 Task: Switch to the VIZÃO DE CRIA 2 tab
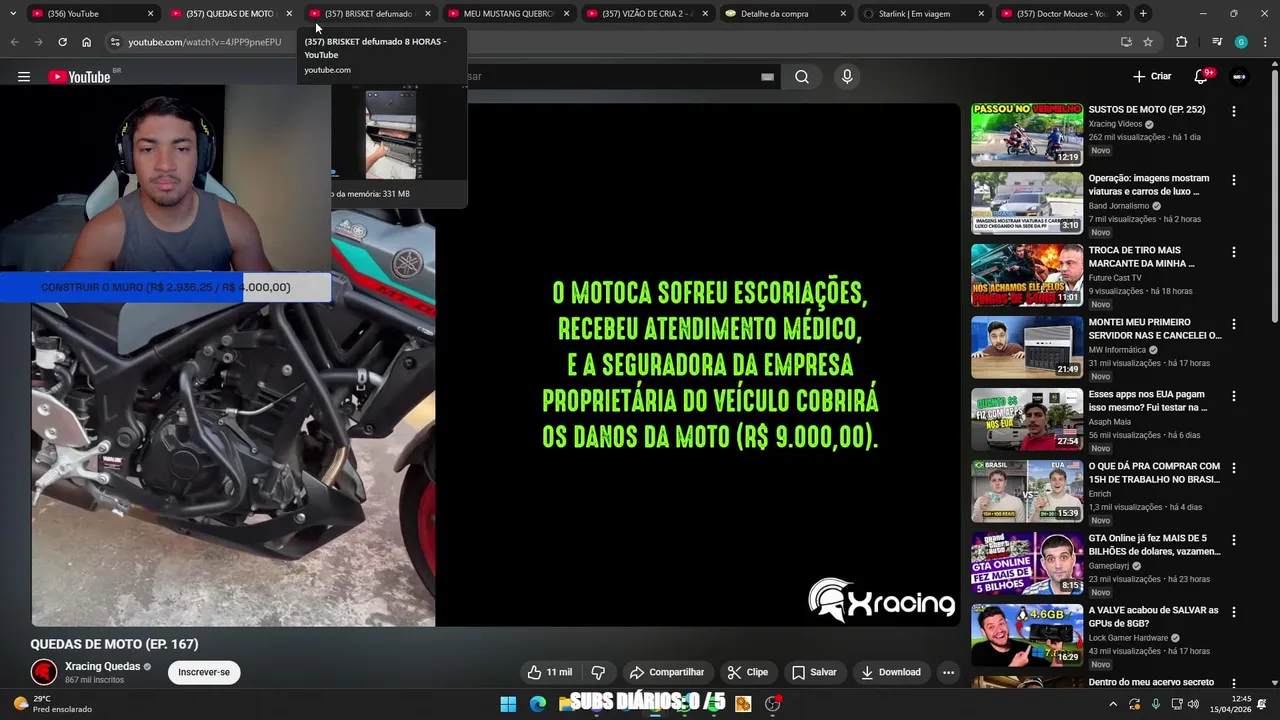(x=648, y=14)
